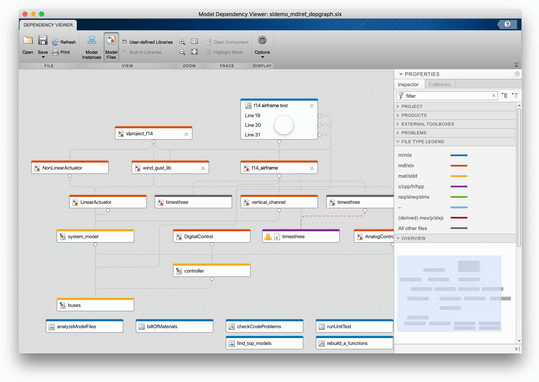Click the Highlight Block button
539x382 pixels.
click(x=224, y=52)
